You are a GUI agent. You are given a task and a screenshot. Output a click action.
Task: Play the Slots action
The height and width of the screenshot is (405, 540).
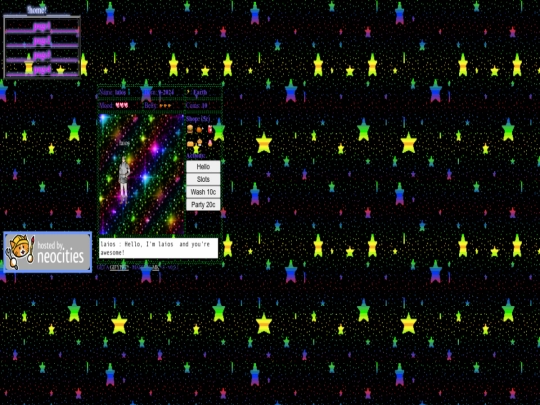click(x=203, y=179)
